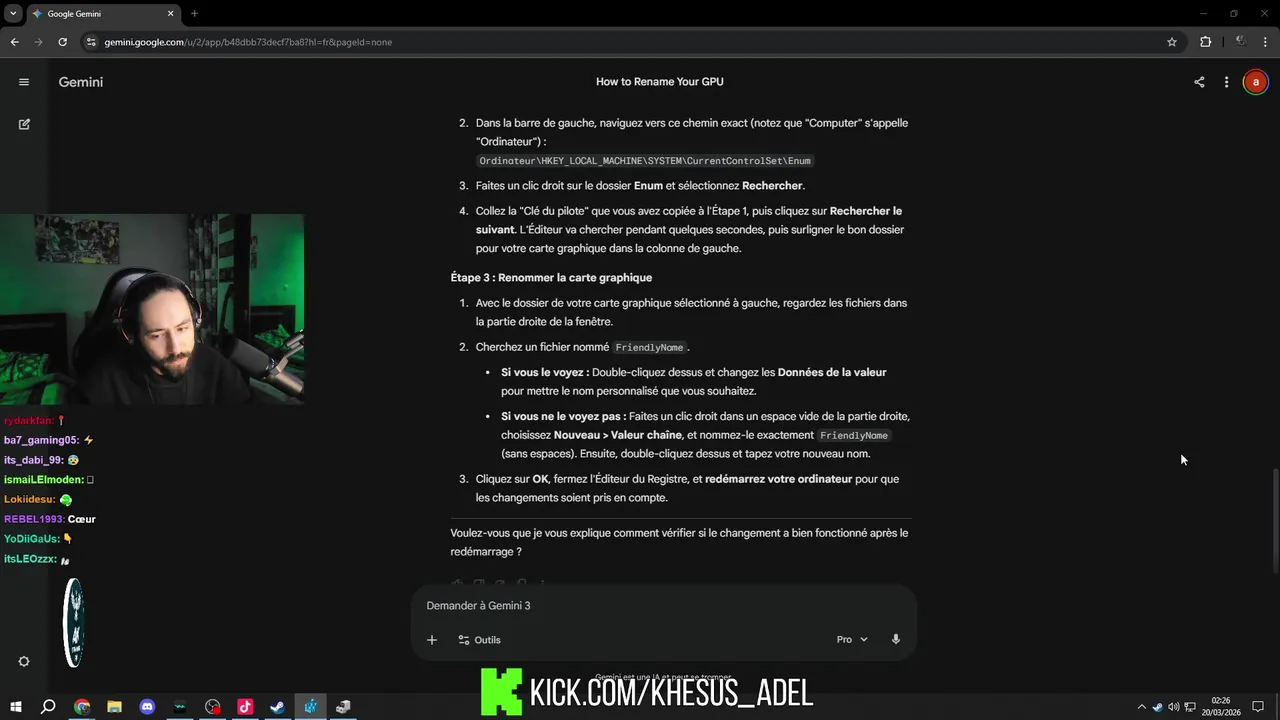
Task: Open Registry Editor from the taskbar
Action: click(311, 707)
